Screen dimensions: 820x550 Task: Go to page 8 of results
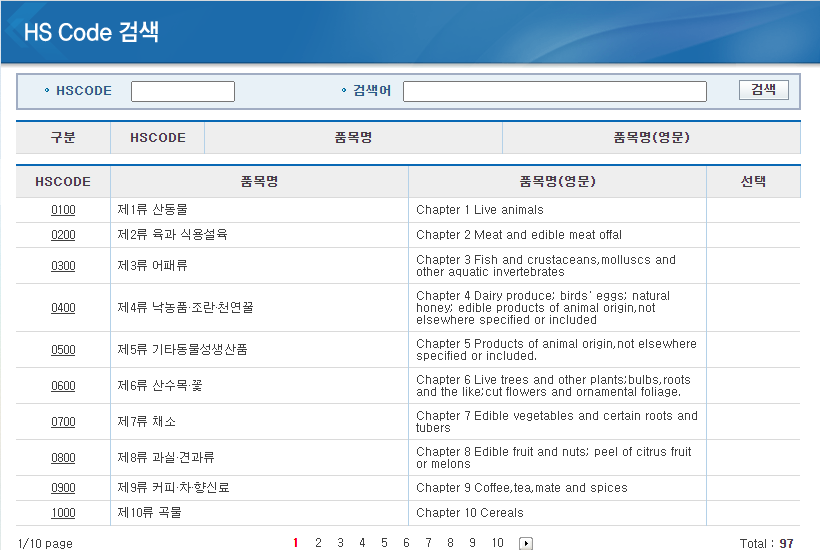click(450, 543)
